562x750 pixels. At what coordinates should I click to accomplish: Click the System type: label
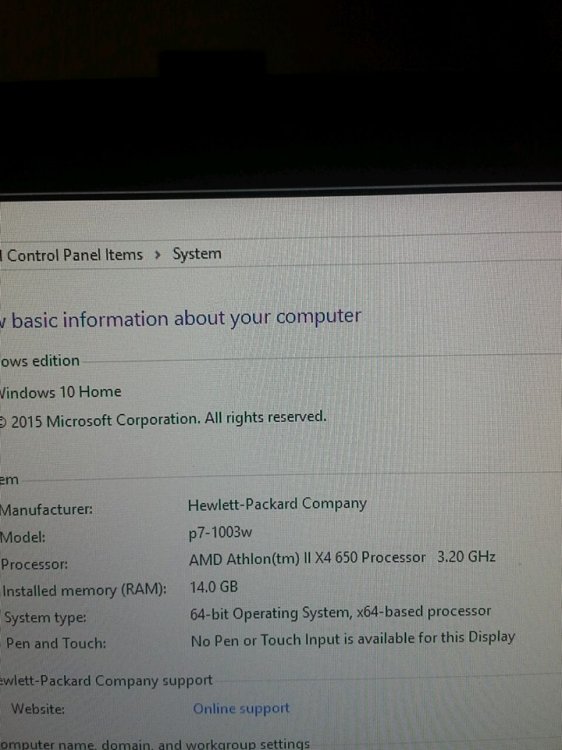point(45,618)
